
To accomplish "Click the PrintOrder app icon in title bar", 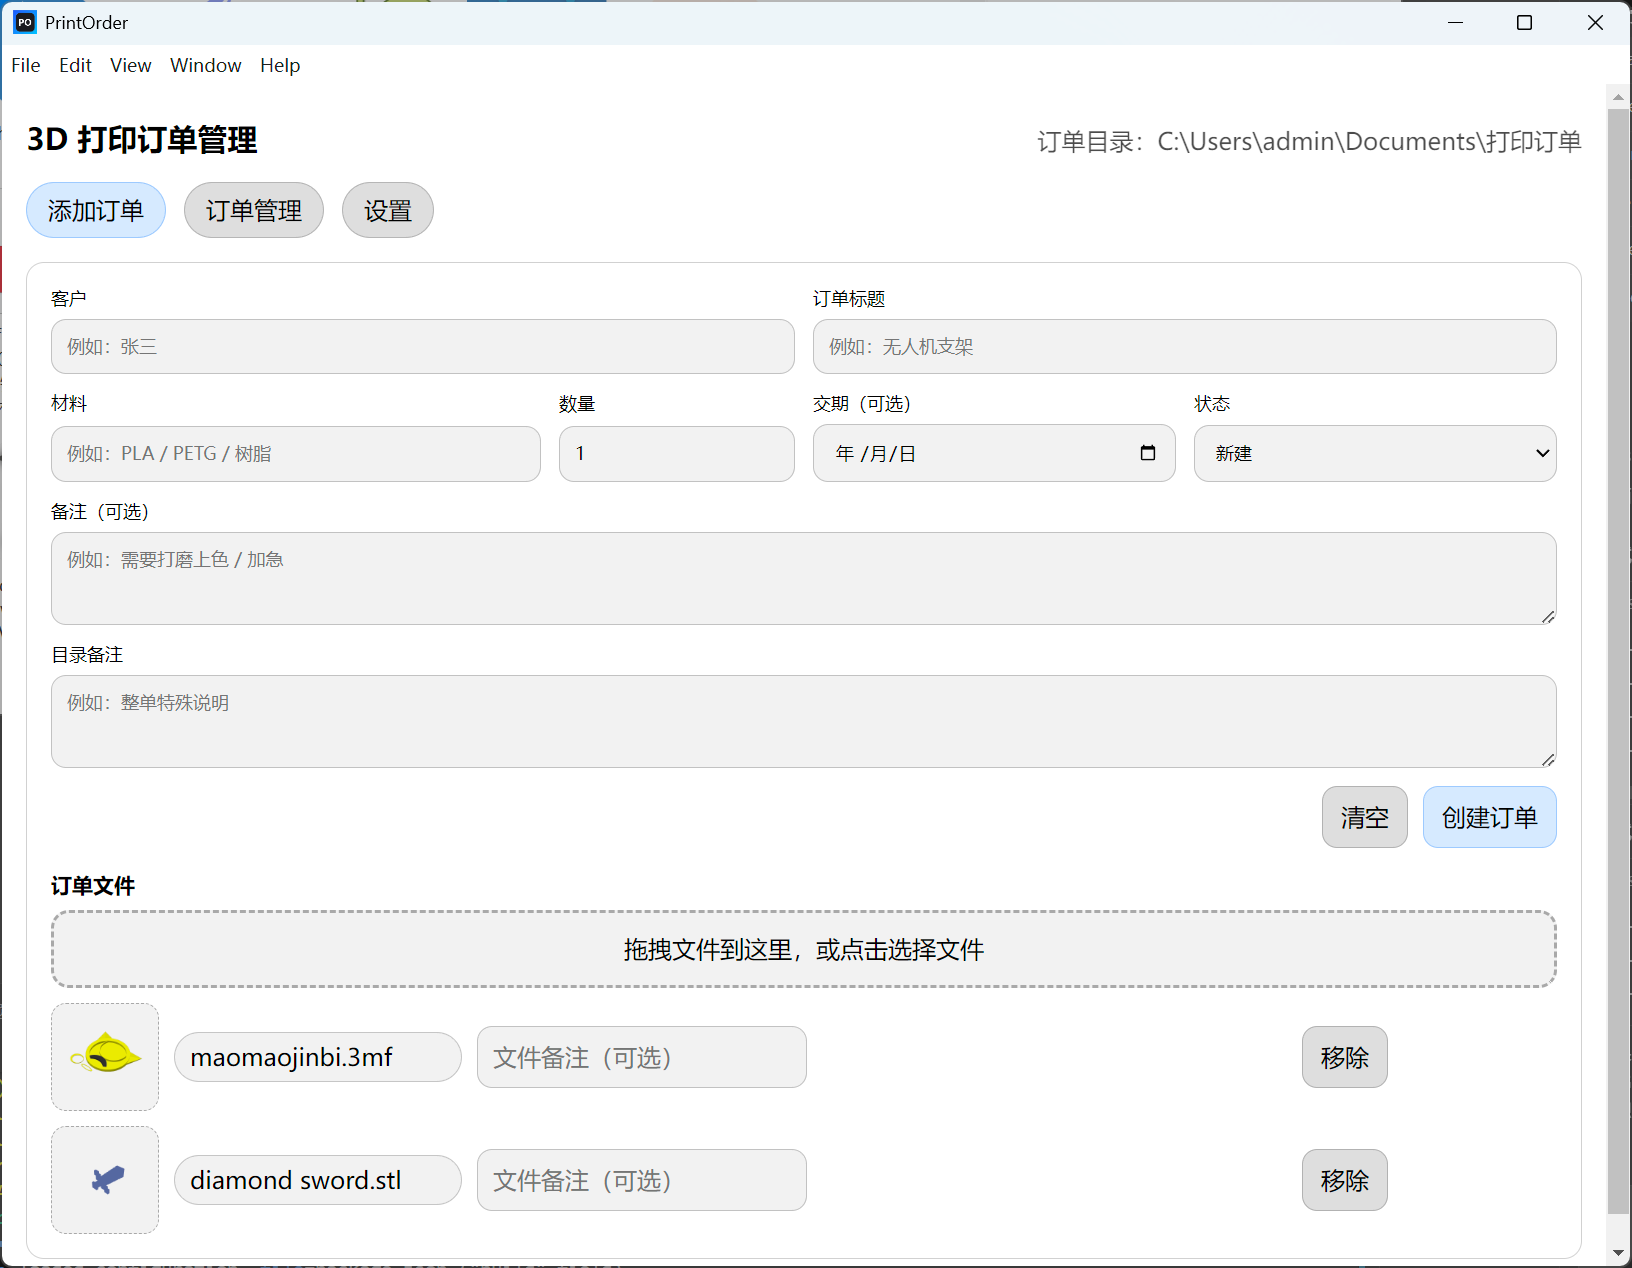I will (x=25, y=22).
